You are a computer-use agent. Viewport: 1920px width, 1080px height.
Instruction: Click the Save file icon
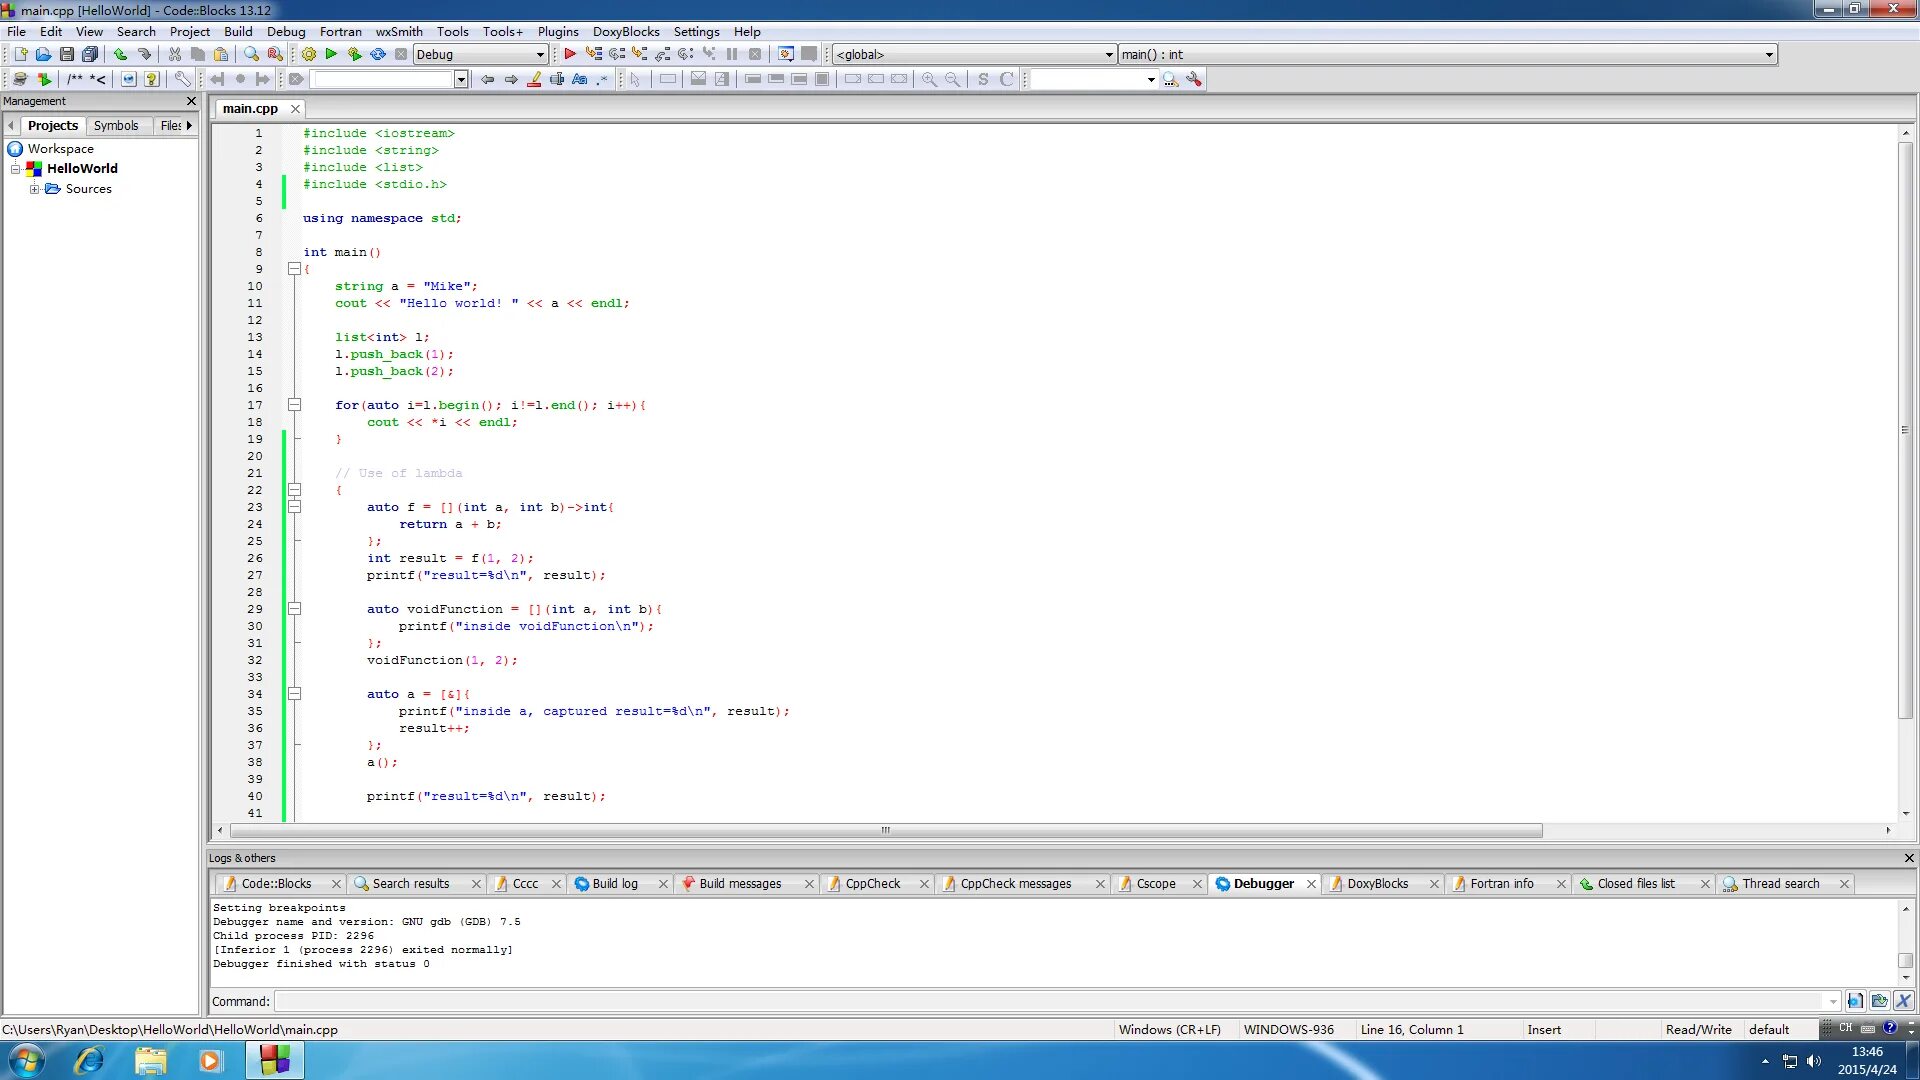pyautogui.click(x=65, y=54)
